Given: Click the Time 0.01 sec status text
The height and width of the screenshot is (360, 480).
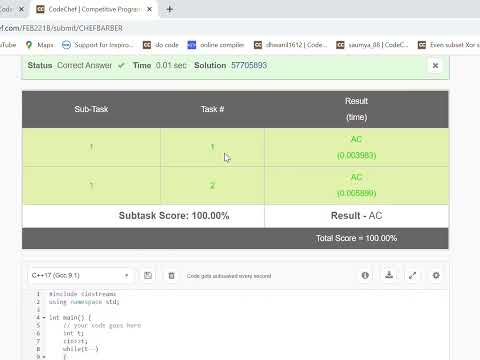Looking at the screenshot, I should (x=160, y=65).
